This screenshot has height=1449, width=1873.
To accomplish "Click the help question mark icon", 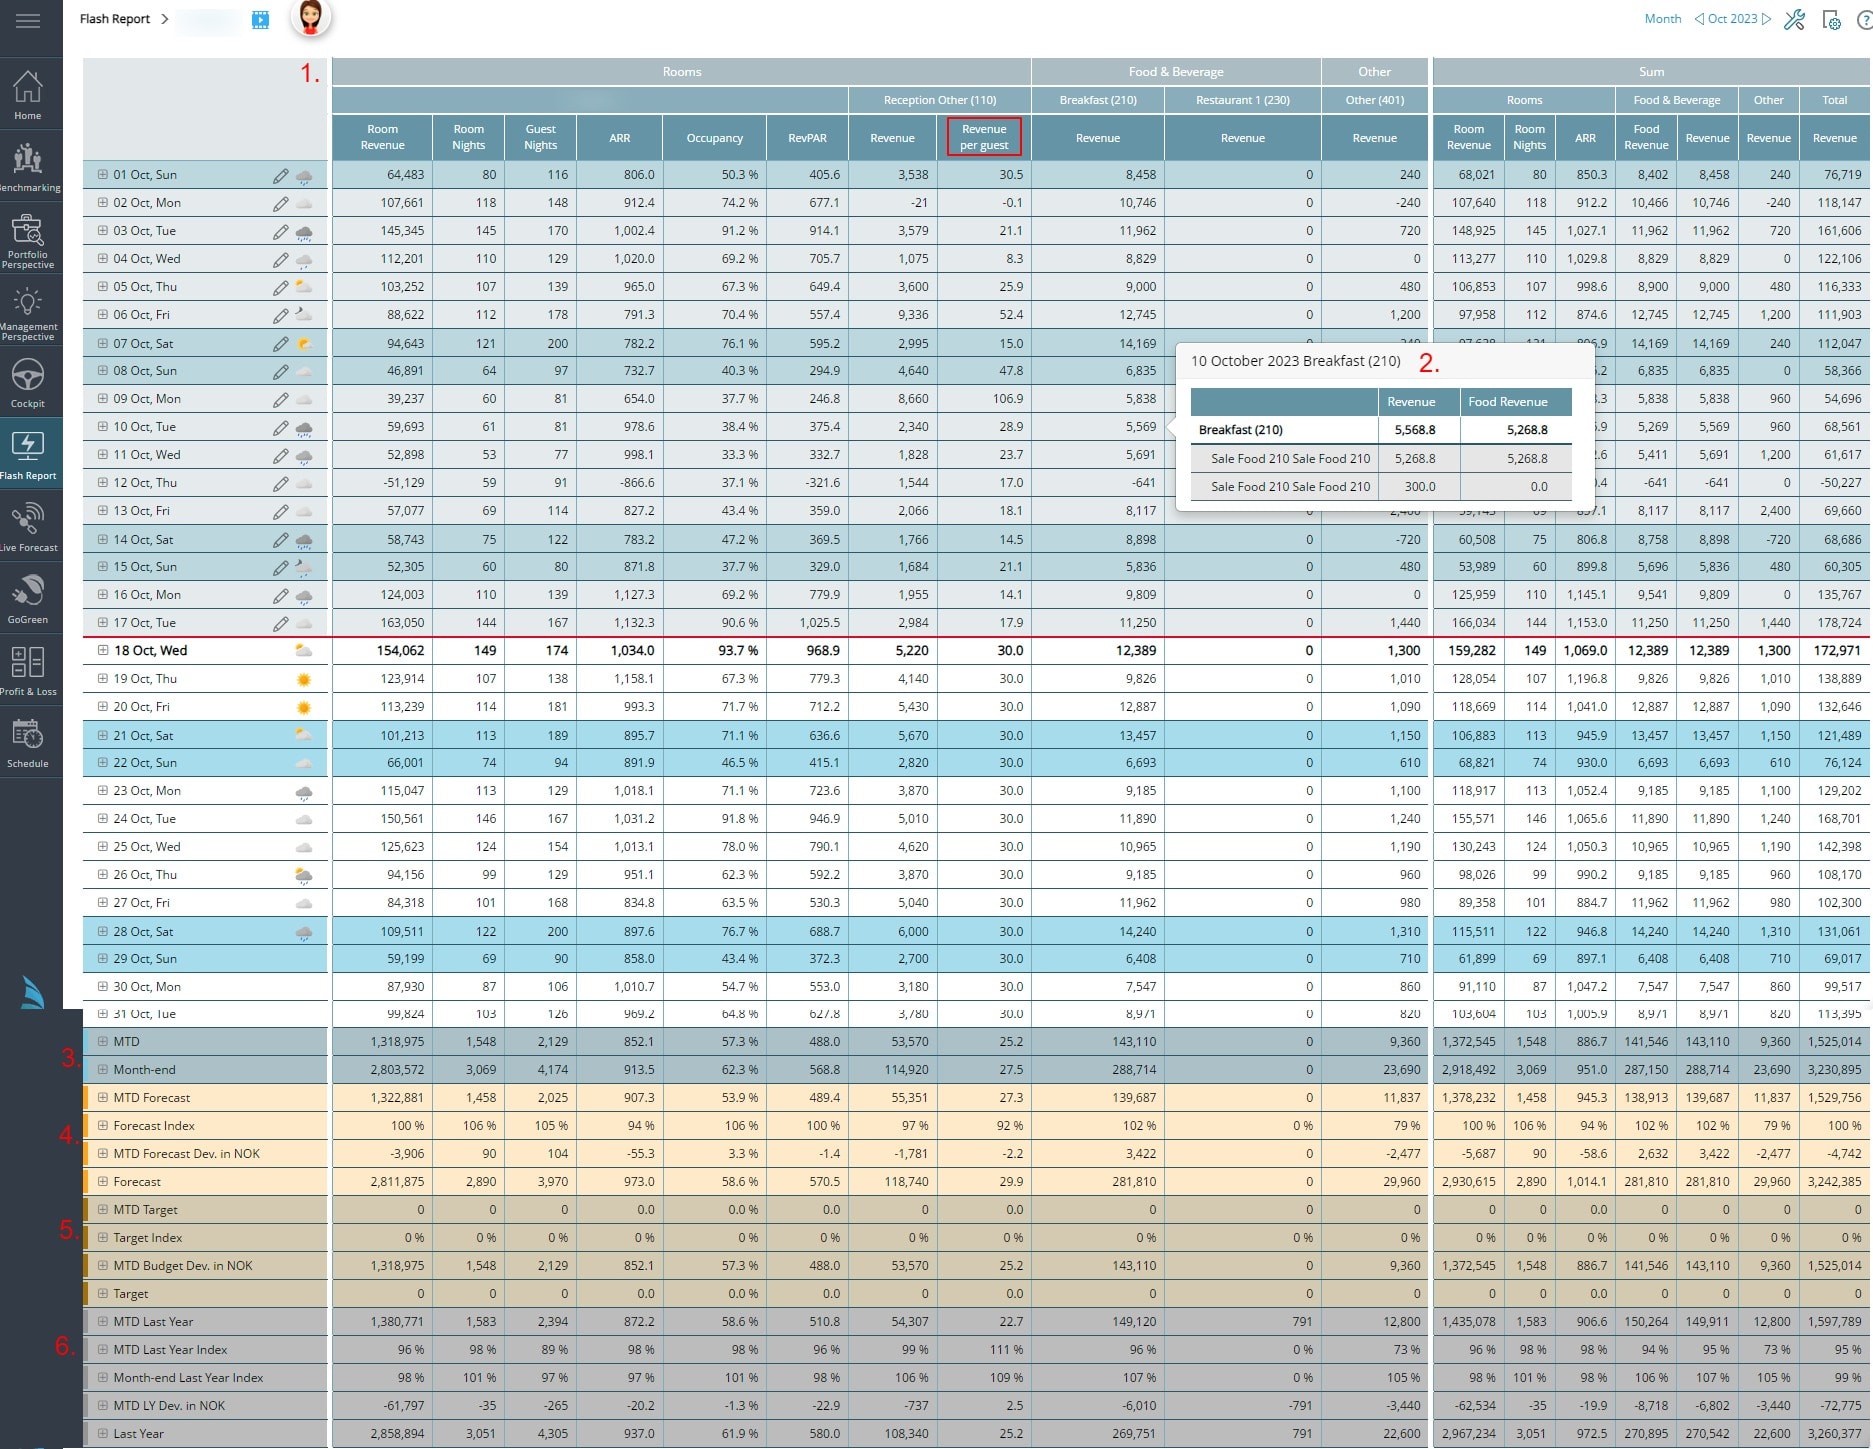I will click(1864, 19).
